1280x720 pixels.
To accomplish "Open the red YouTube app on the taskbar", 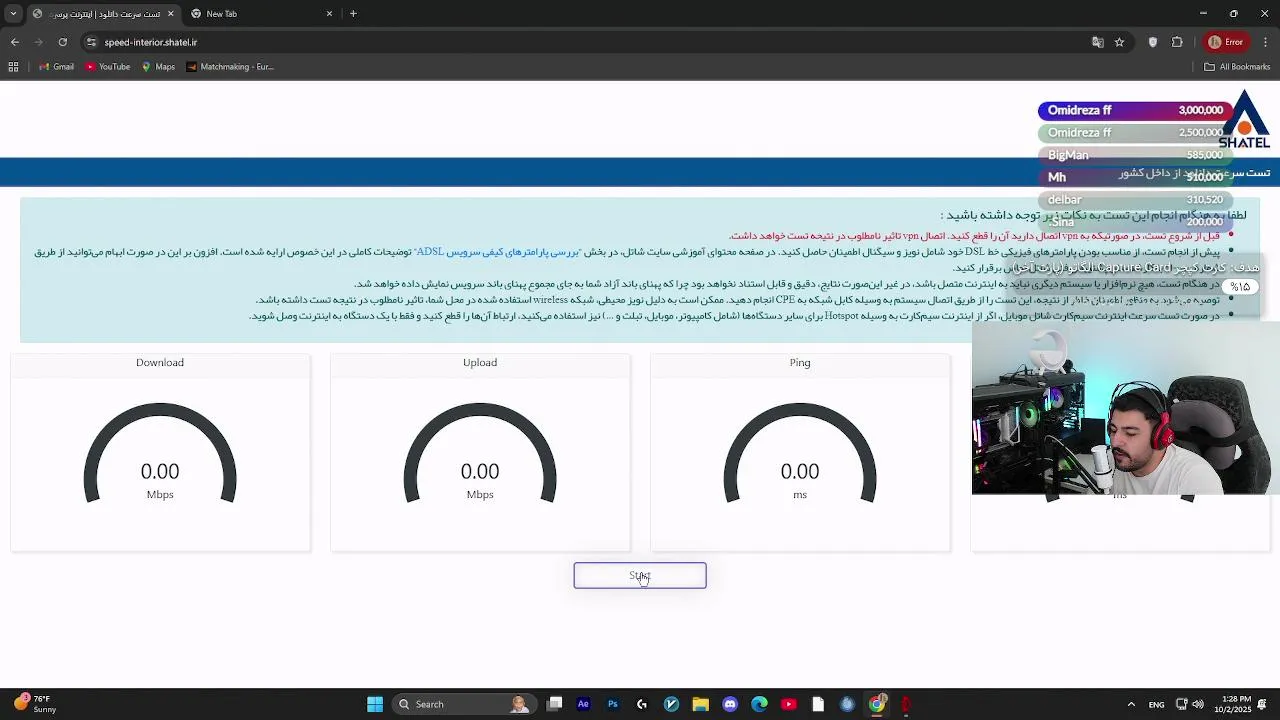I will click(x=788, y=704).
